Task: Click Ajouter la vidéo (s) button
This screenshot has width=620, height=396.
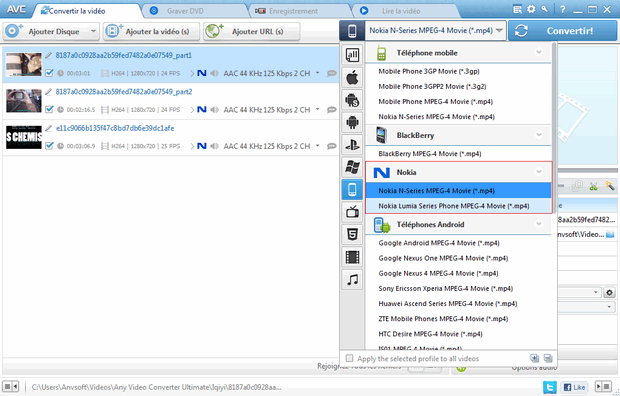Action: coord(151,31)
